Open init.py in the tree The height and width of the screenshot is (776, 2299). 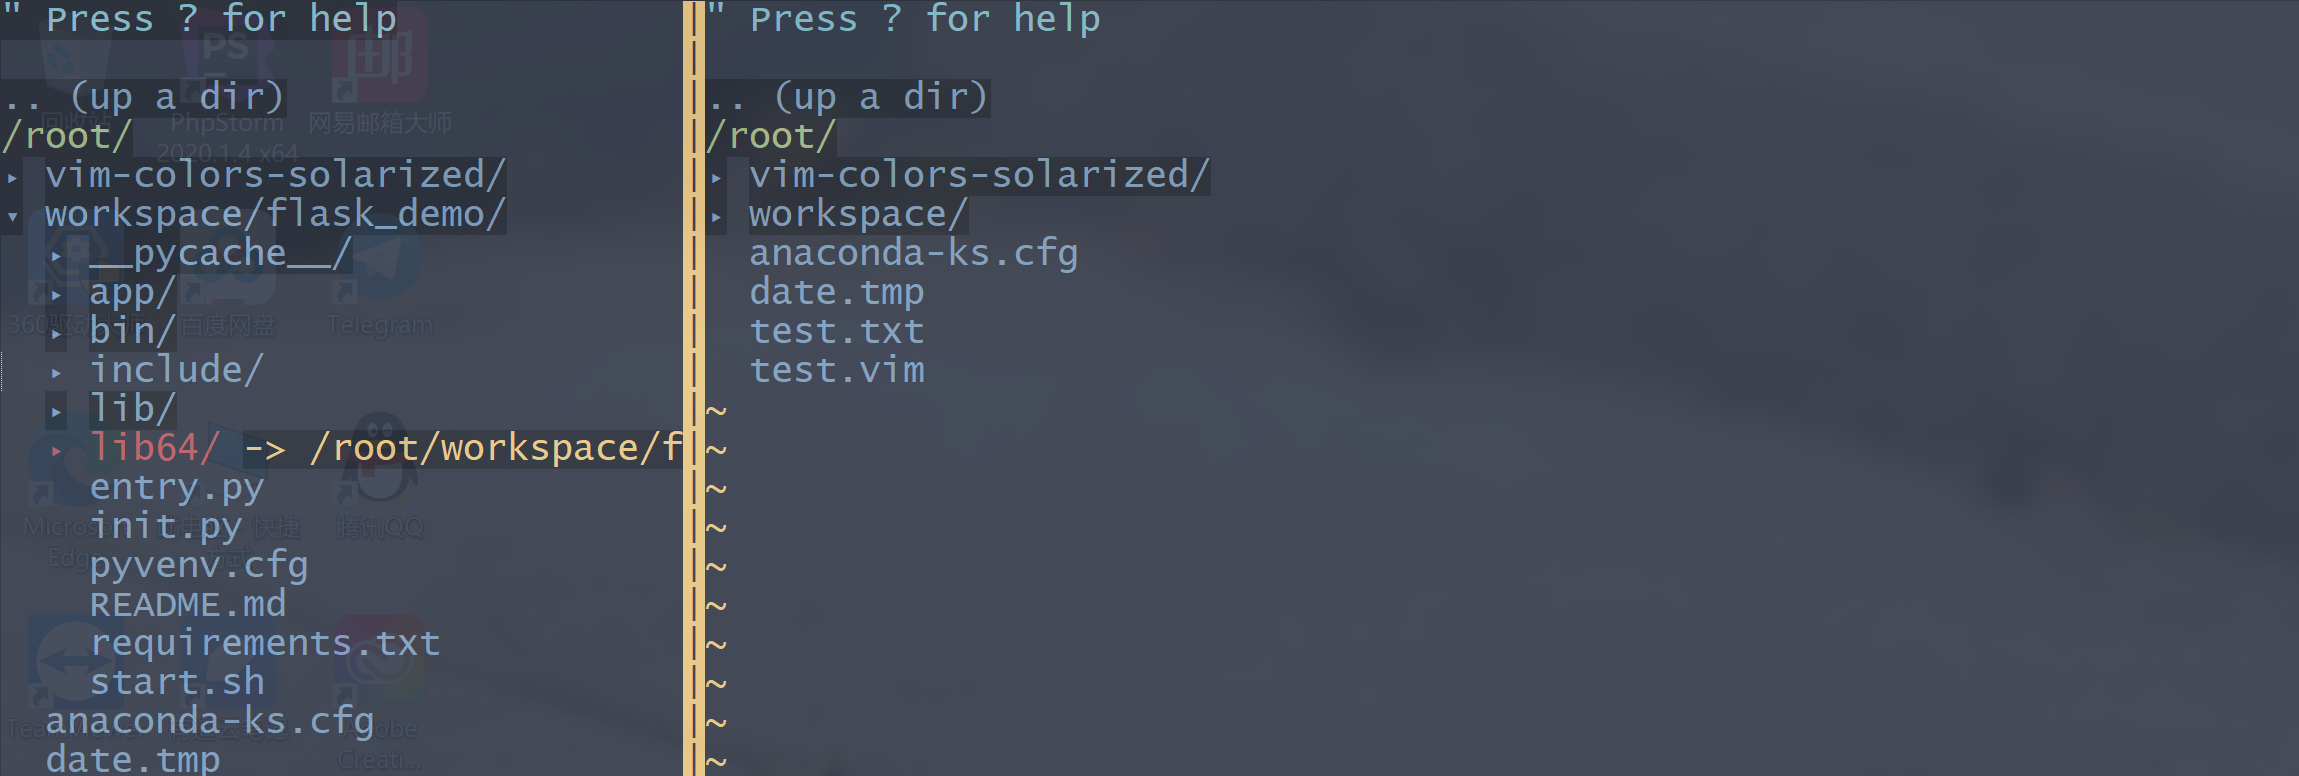[166, 527]
